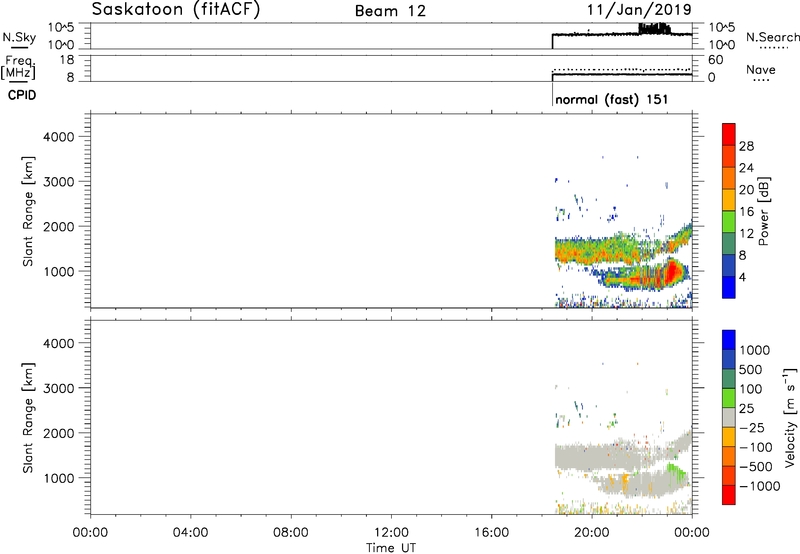Screen dimensions: 800x554
Task: Click the "-1000" label on velocity colorbar
Action: [x=760, y=486]
